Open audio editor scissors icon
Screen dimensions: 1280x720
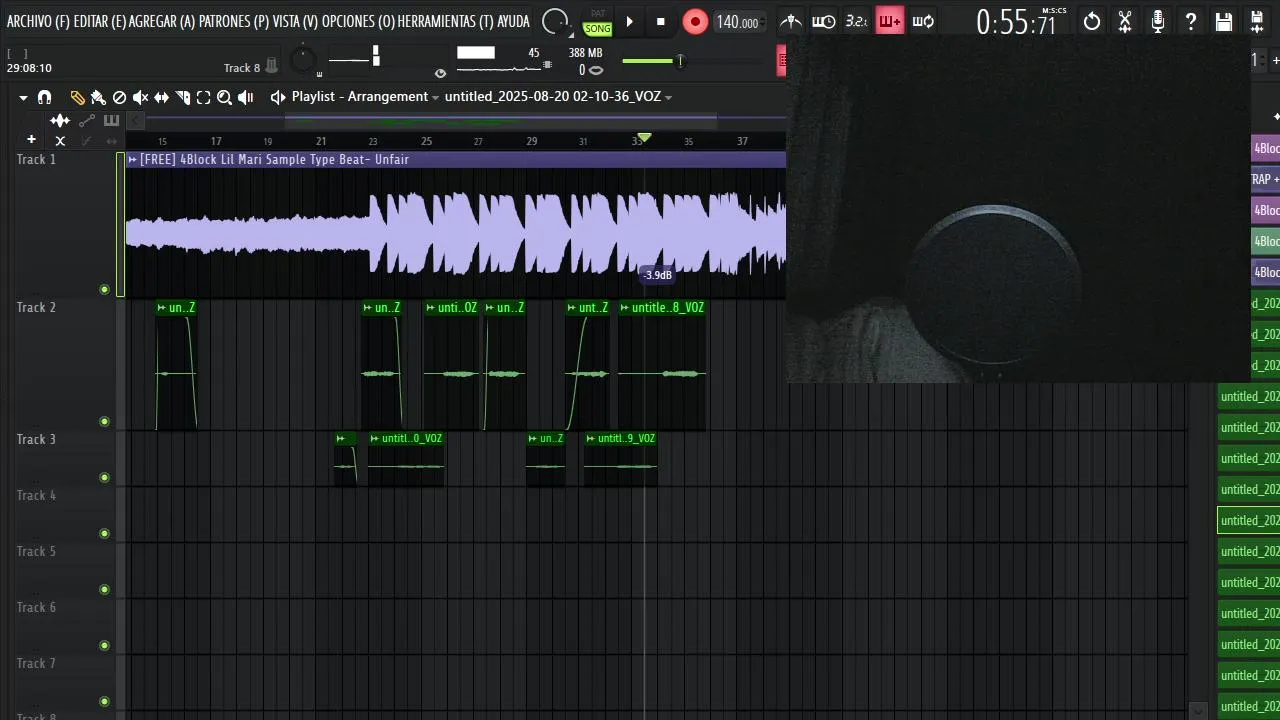pyautogui.click(x=1125, y=21)
